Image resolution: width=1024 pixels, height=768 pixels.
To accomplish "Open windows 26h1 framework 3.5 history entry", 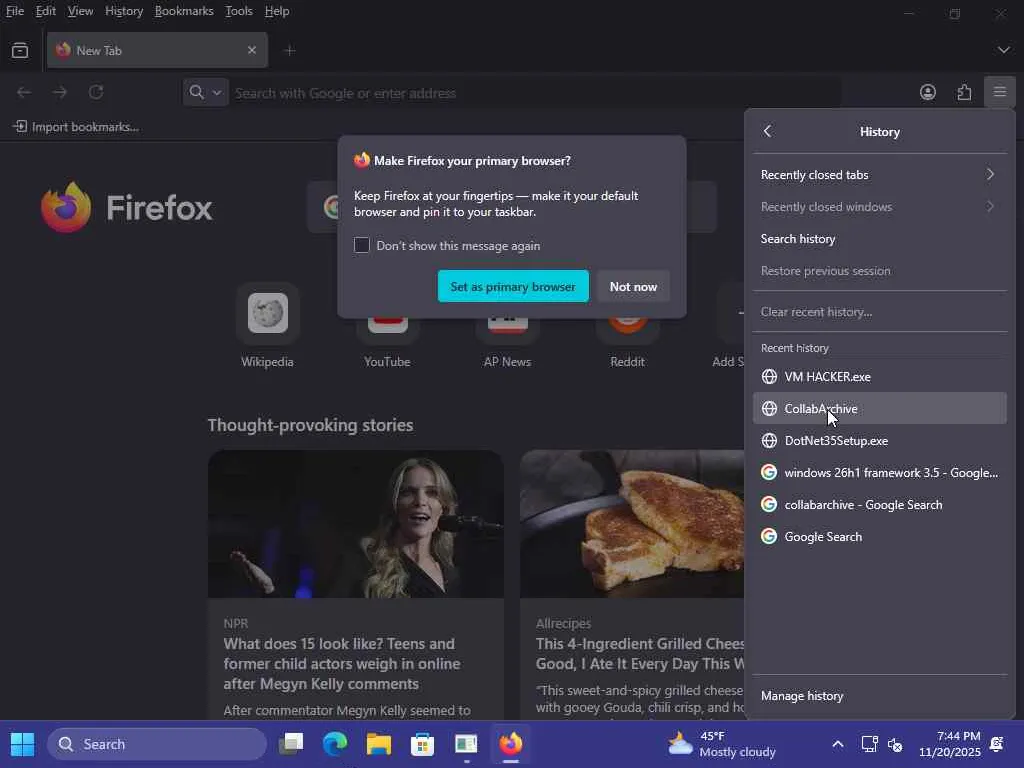I will (x=879, y=472).
